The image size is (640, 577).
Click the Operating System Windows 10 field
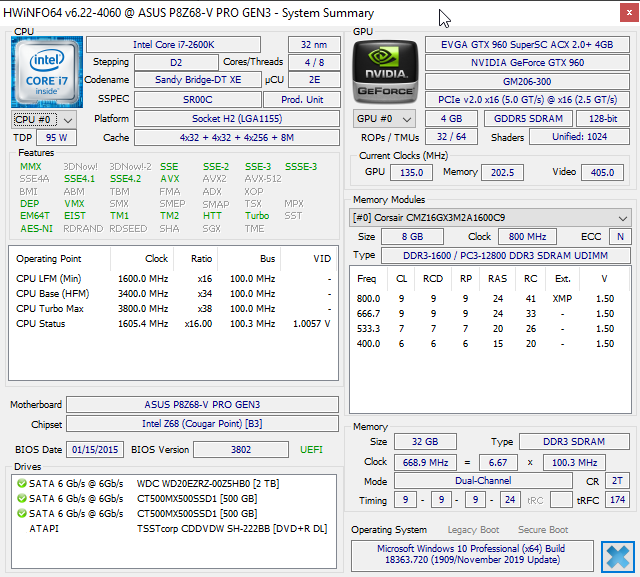[472, 554]
